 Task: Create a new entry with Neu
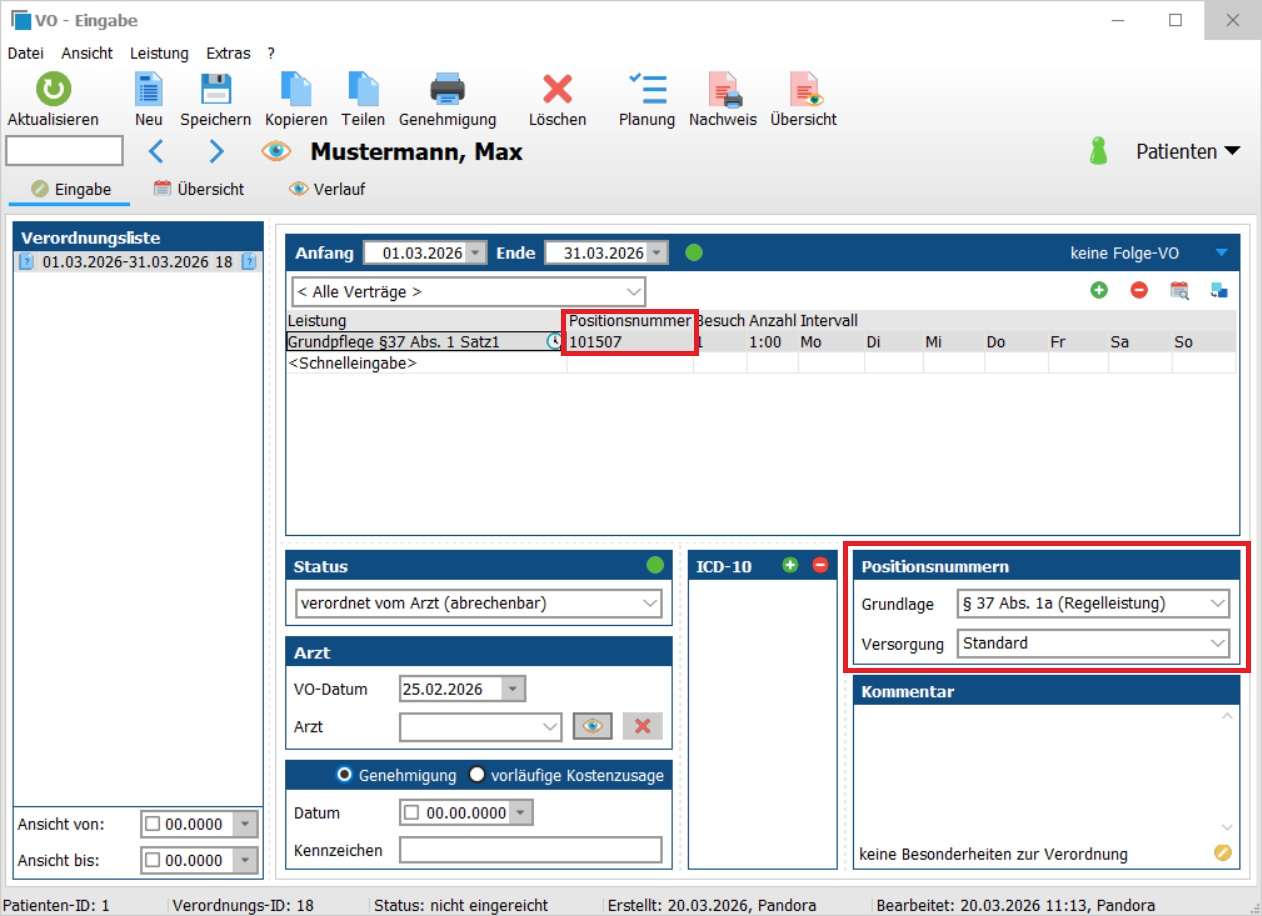pyautogui.click(x=149, y=90)
